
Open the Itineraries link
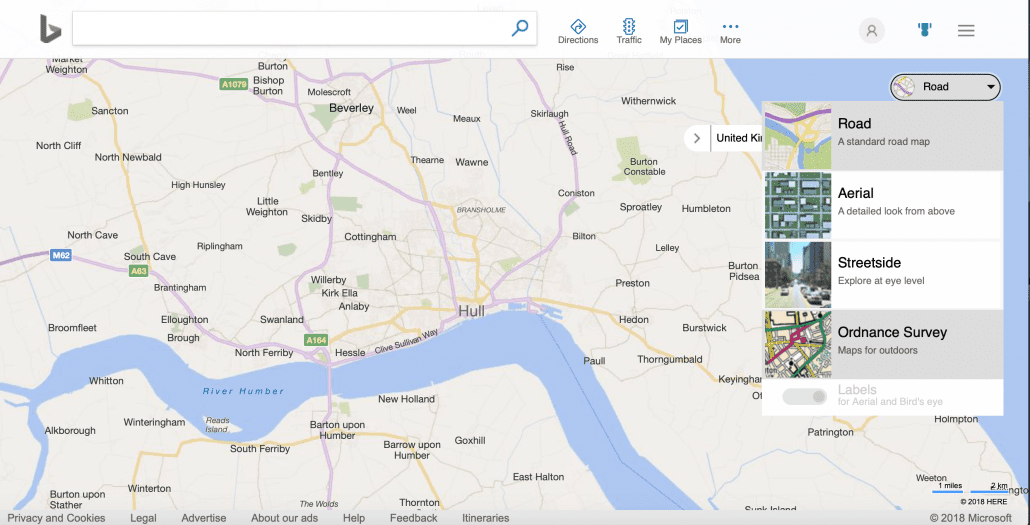click(485, 518)
